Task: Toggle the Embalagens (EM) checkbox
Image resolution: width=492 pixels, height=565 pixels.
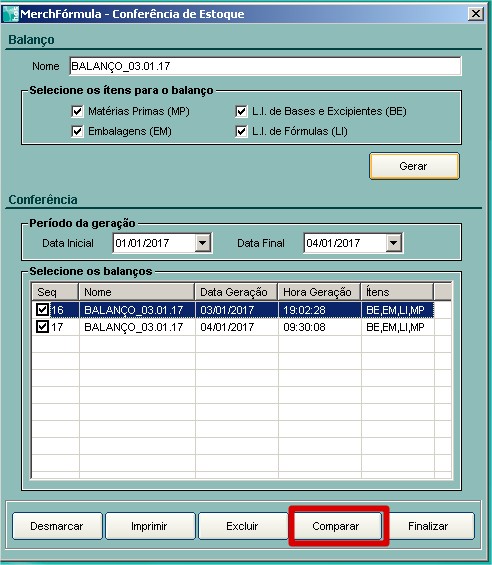Action: (77, 132)
